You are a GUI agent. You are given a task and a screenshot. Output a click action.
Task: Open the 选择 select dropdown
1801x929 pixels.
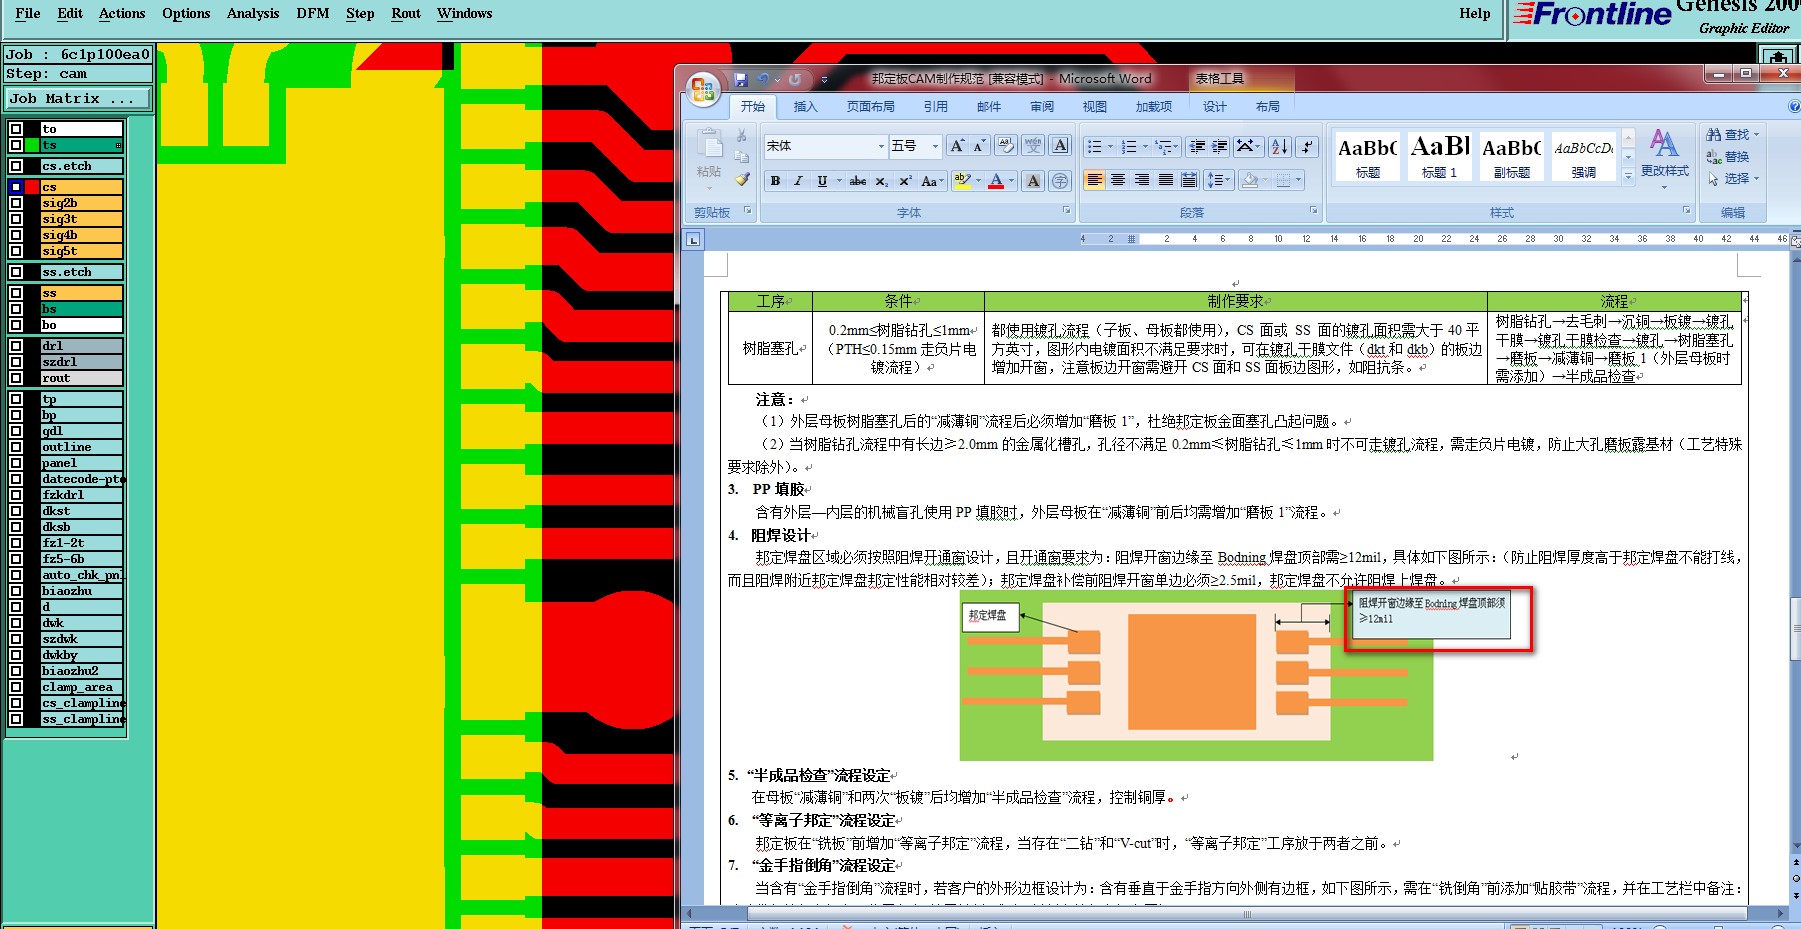(1733, 179)
